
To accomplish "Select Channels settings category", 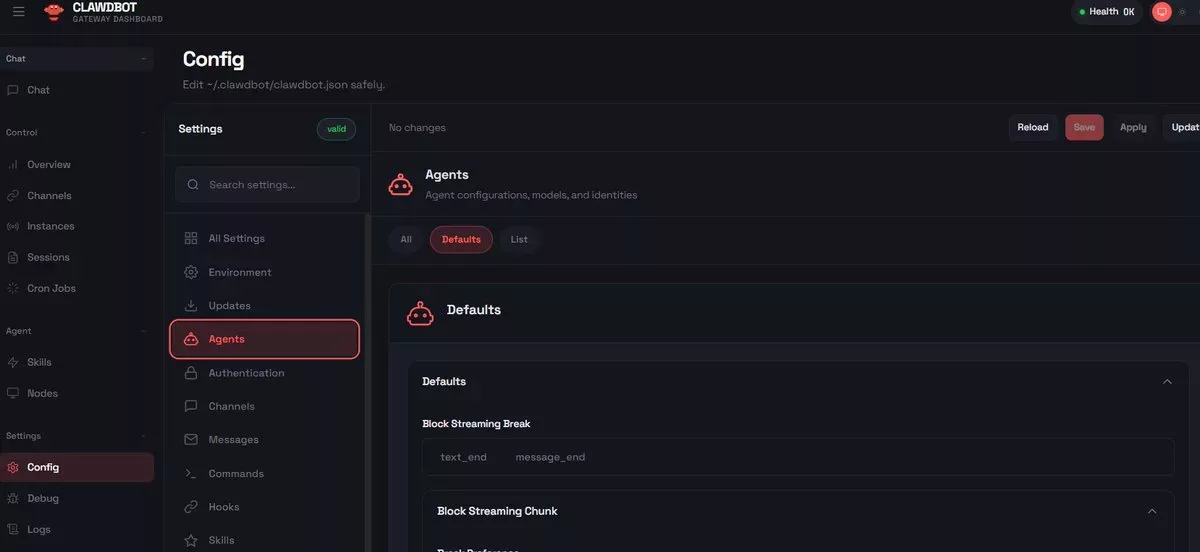I will (x=265, y=406).
